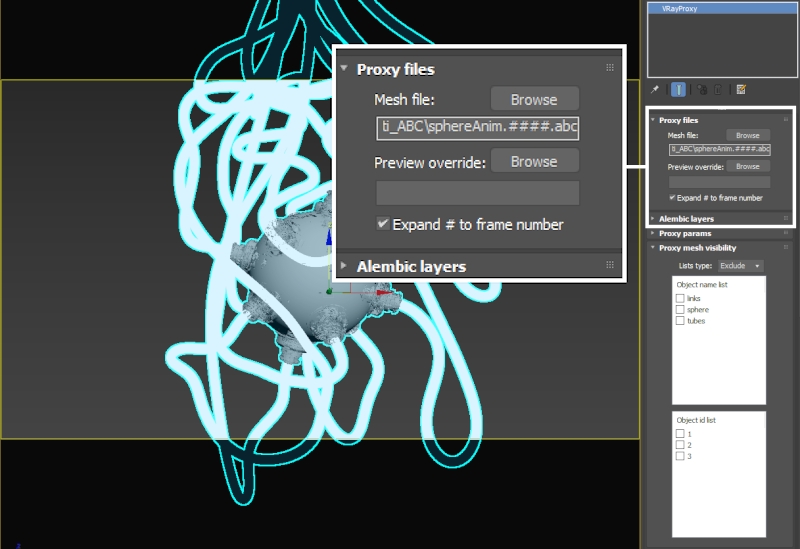The height and width of the screenshot is (549, 800).
Task: Click the pin stack icon
Action: point(655,90)
